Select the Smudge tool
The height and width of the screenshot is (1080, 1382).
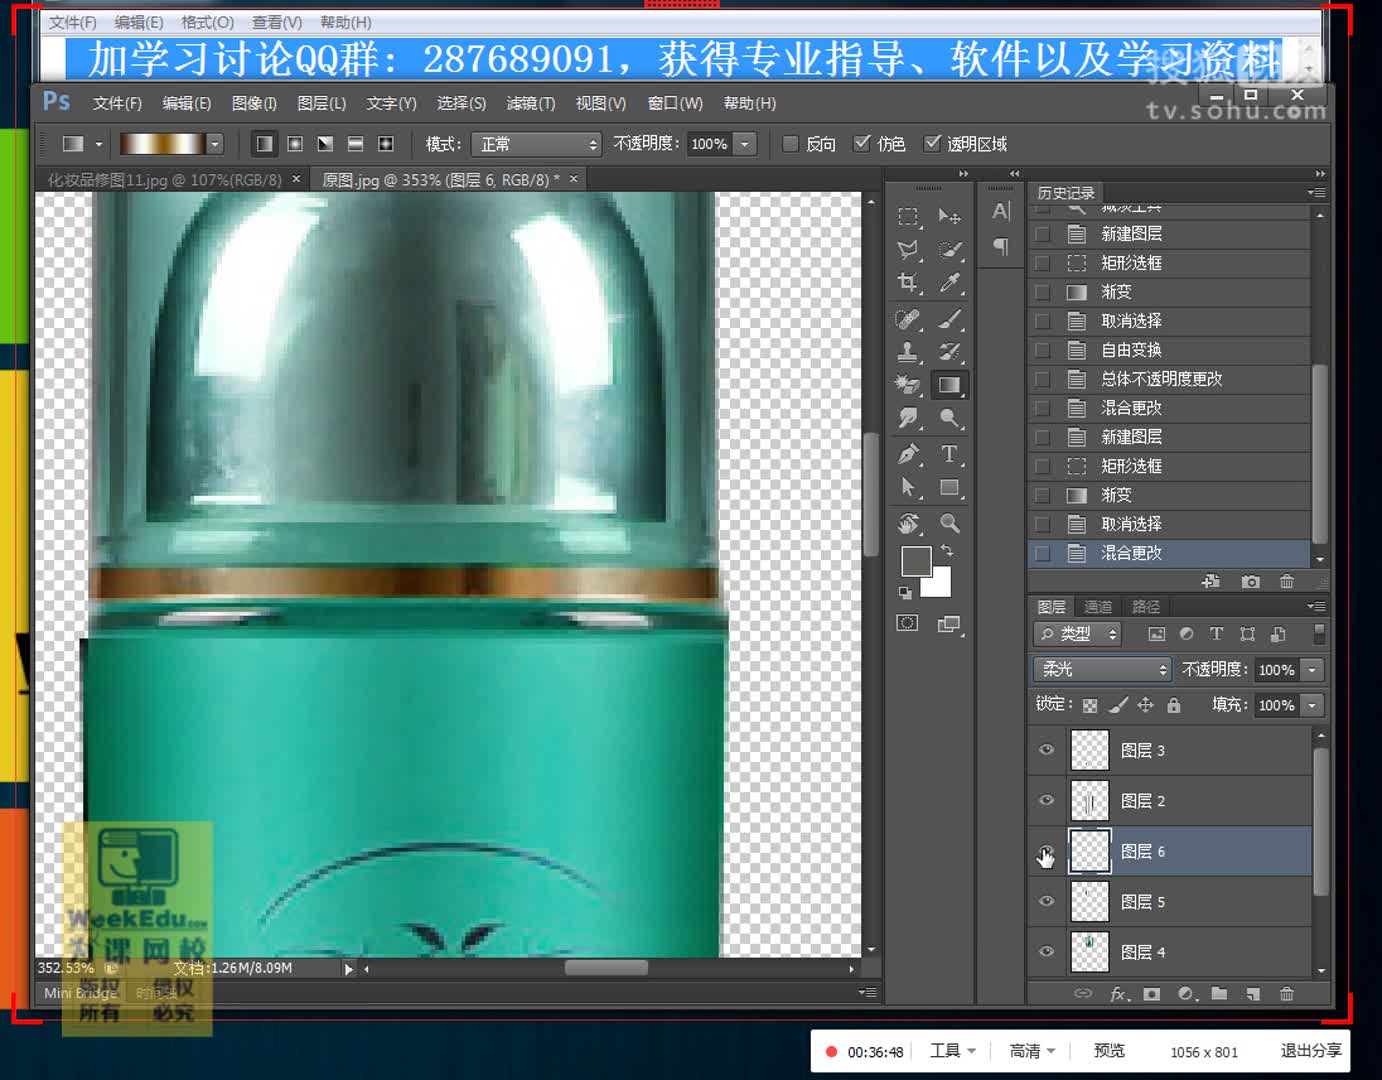coord(908,418)
